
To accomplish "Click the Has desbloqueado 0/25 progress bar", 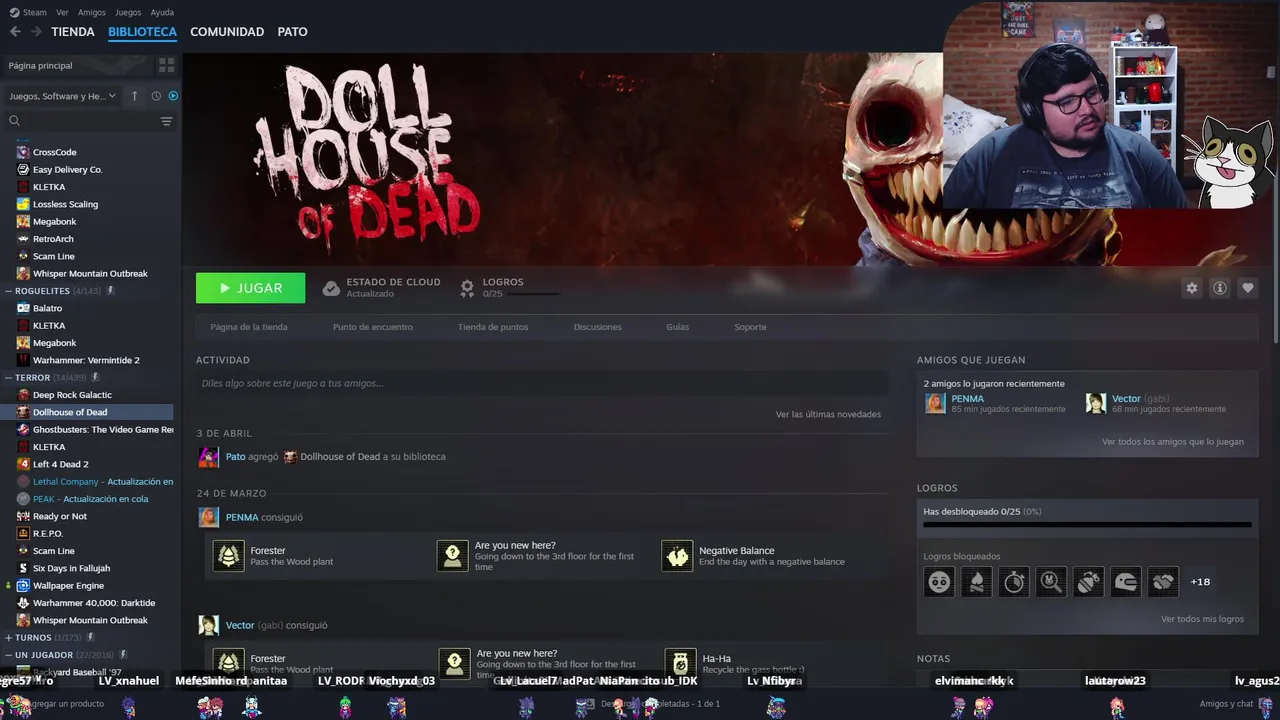I will [x=1087, y=524].
